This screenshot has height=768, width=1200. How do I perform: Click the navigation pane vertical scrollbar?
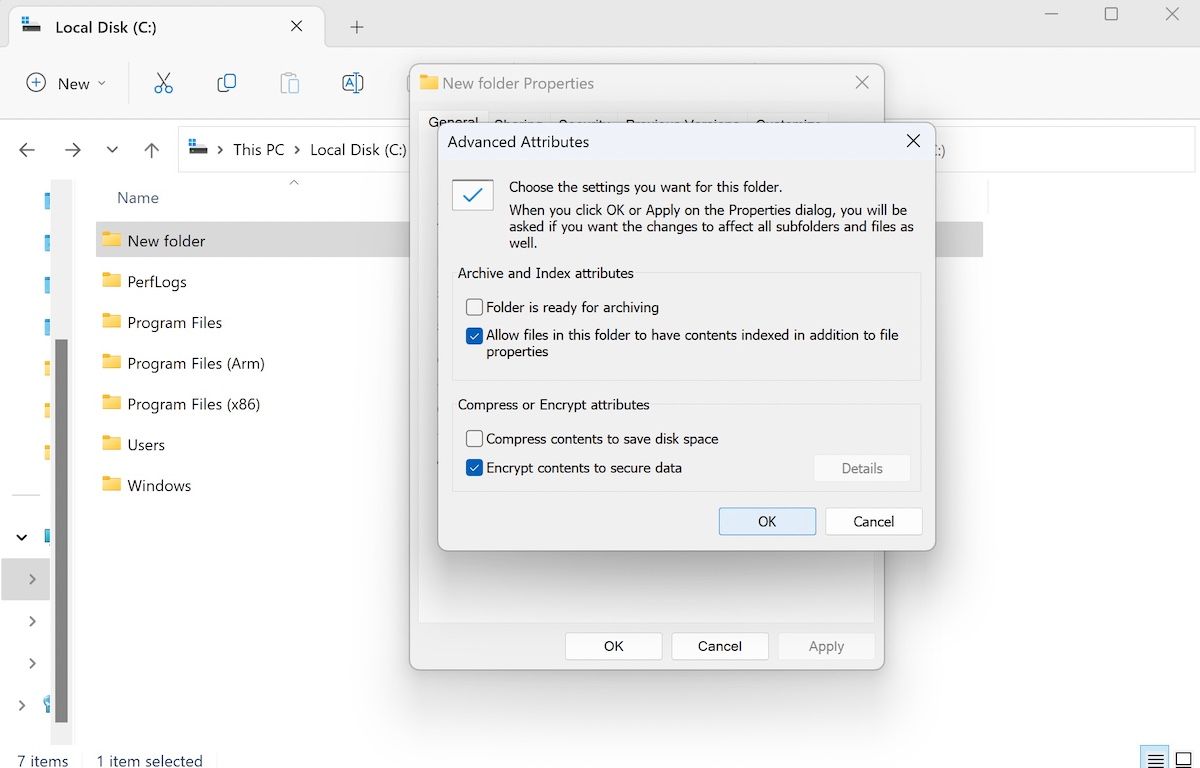pyautogui.click(x=62, y=530)
